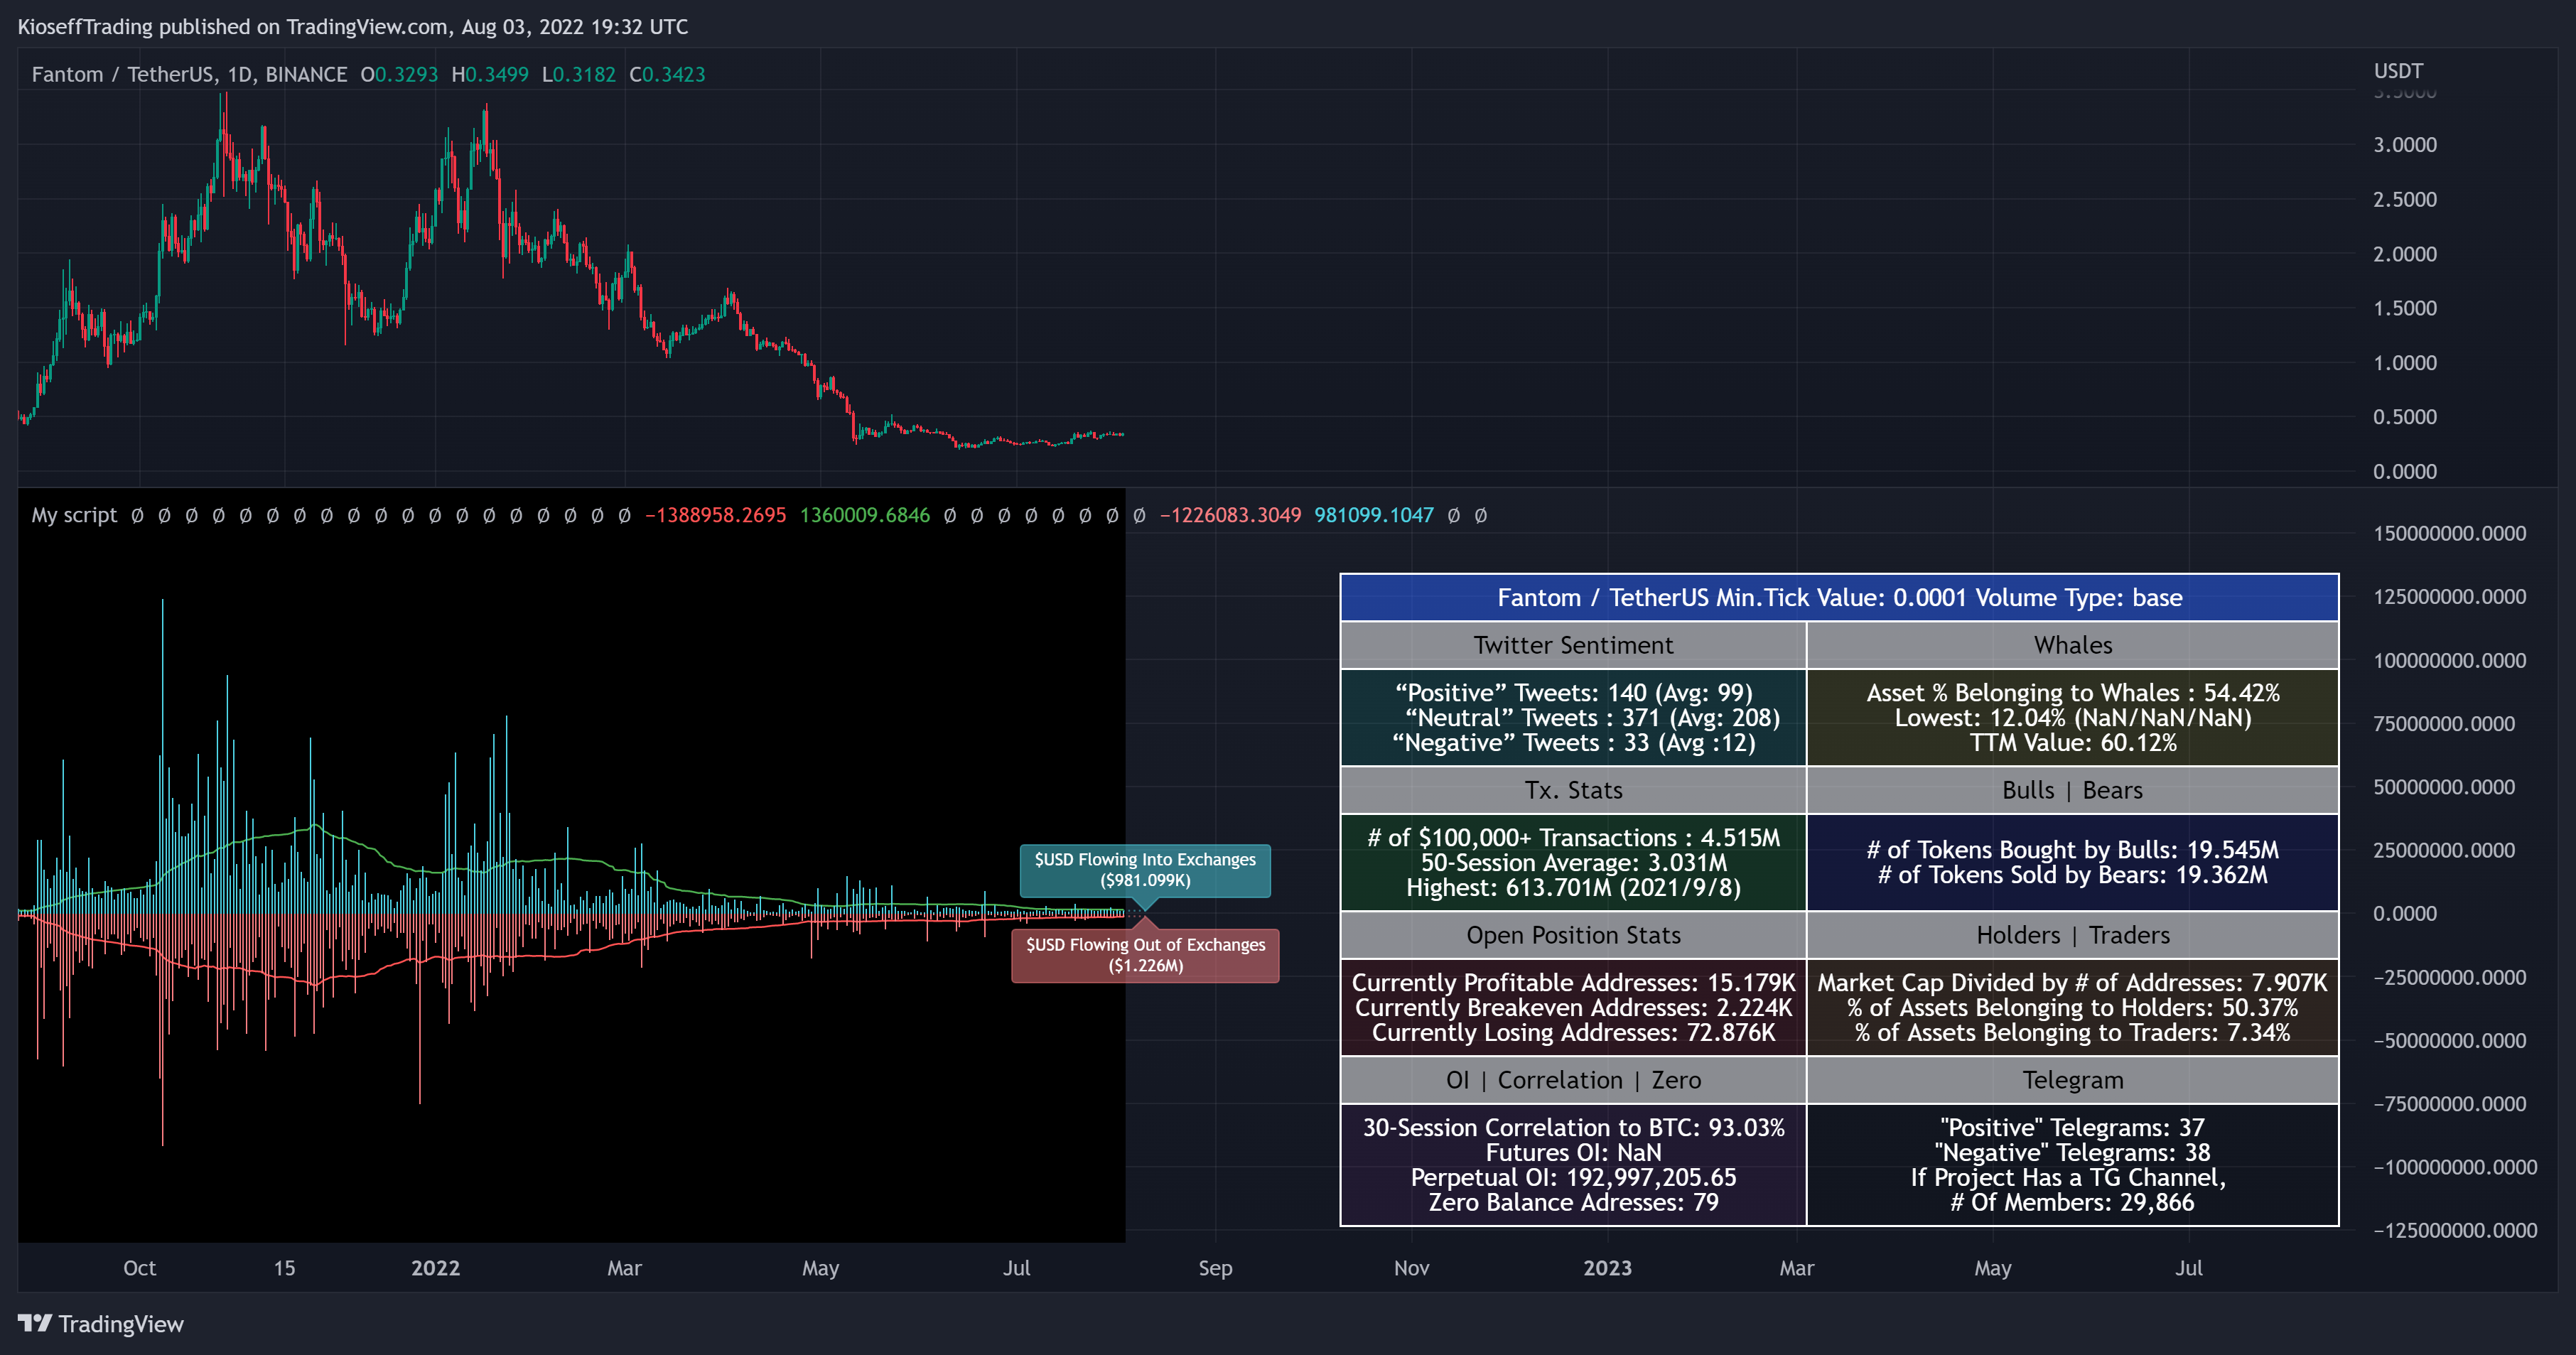This screenshot has width=2576, height=1355.
Task: Click indicator value 1360009.6846
Action: pos(865,515)
